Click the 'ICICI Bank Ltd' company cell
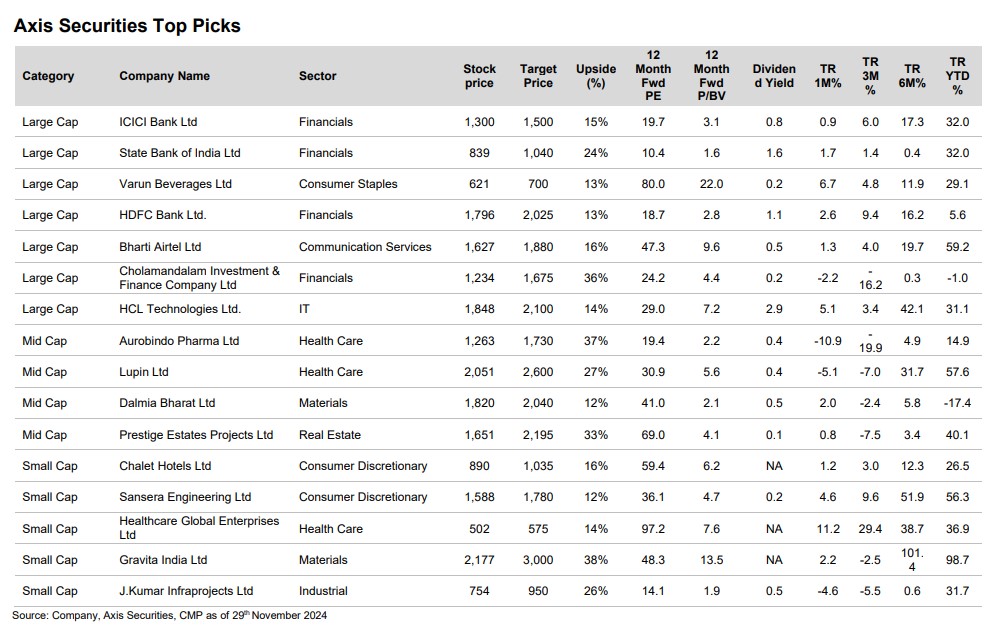 click(x=158, y=122)
